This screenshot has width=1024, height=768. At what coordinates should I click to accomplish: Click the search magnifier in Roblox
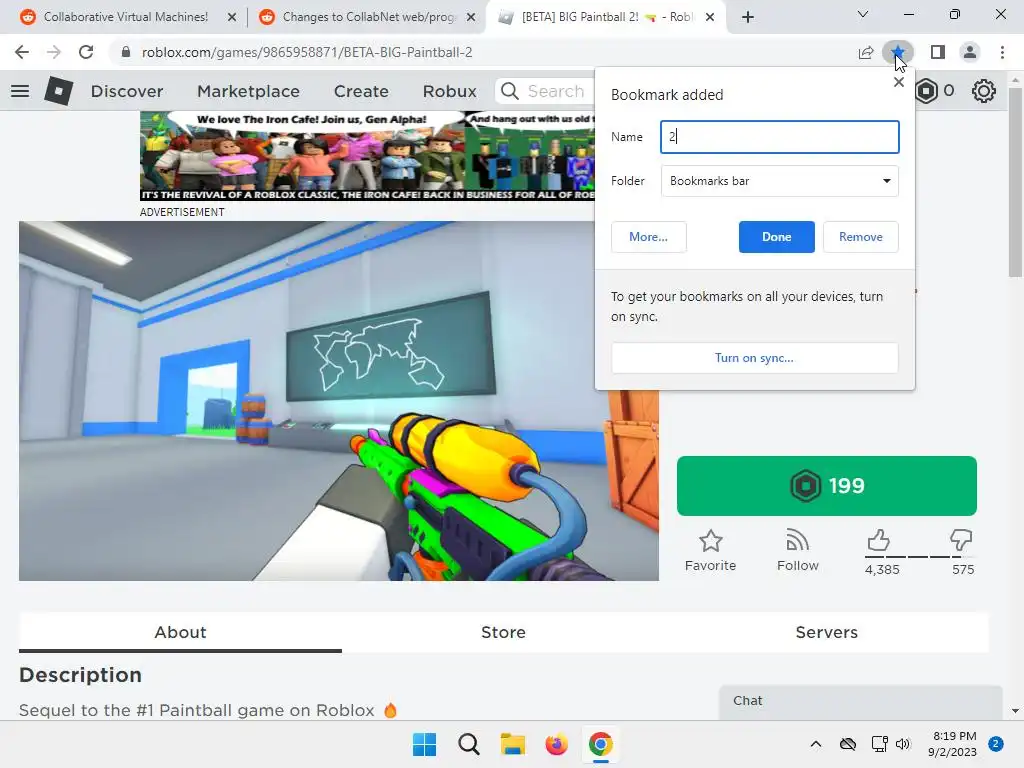tap(509, 91)
